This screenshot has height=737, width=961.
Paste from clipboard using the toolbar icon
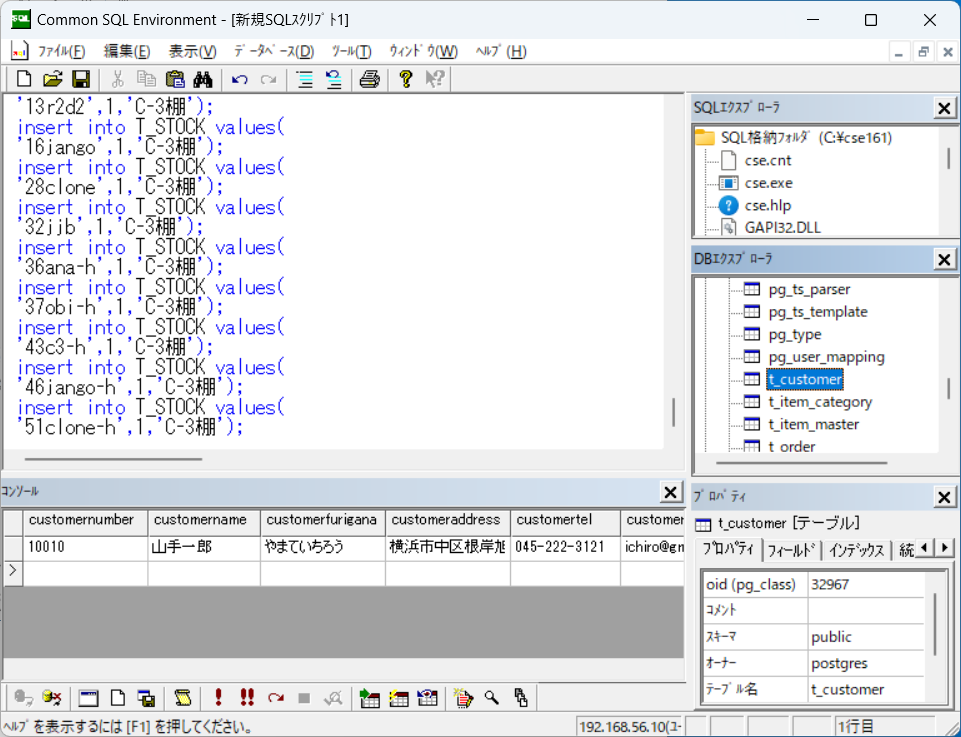[x=175, y=79]
